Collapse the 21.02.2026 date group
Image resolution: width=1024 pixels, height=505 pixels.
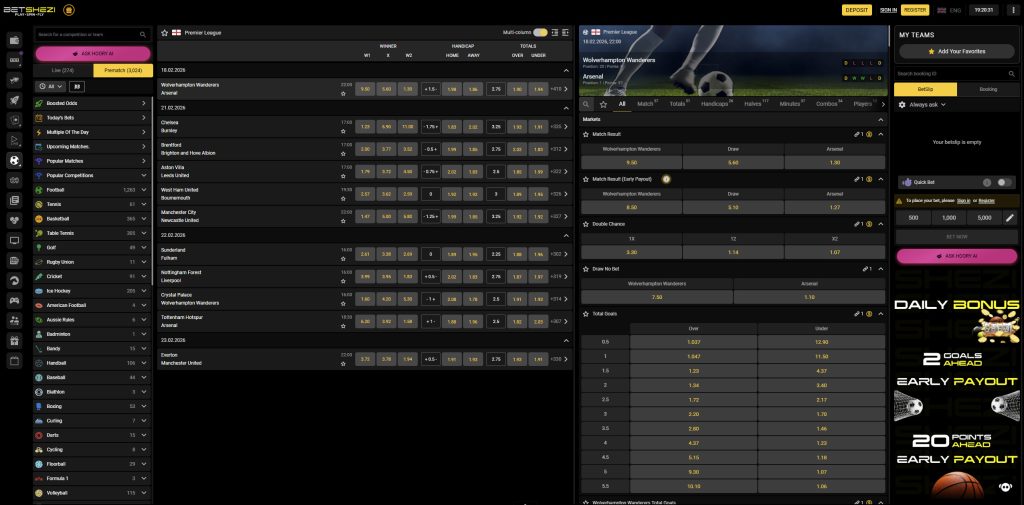[x=566, y=108]
